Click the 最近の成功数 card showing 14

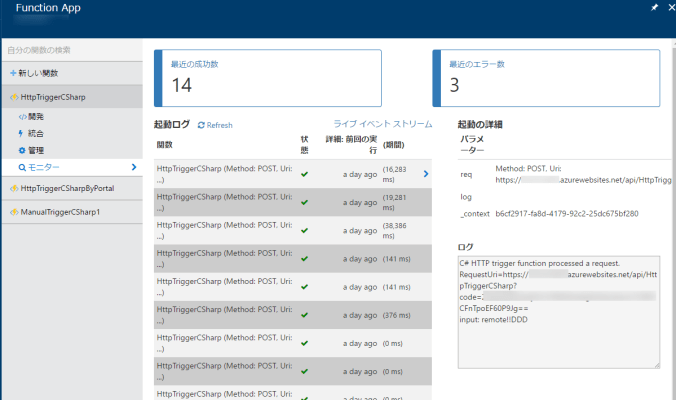268,78
